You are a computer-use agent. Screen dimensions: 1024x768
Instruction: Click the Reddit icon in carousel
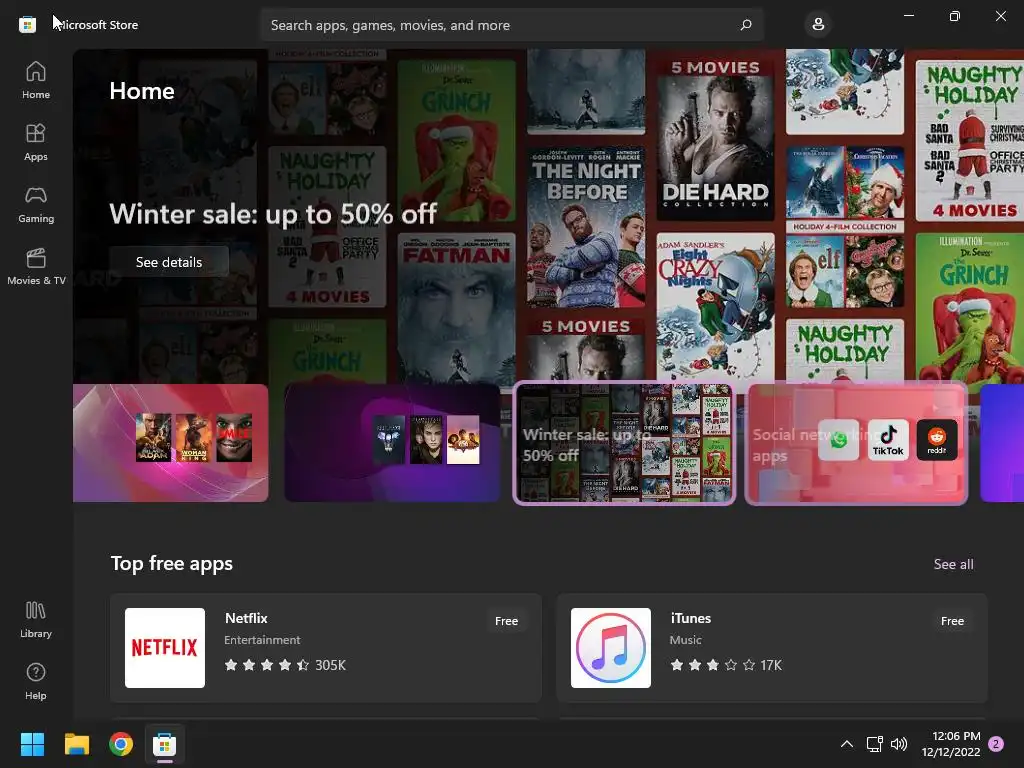point(937,440)
